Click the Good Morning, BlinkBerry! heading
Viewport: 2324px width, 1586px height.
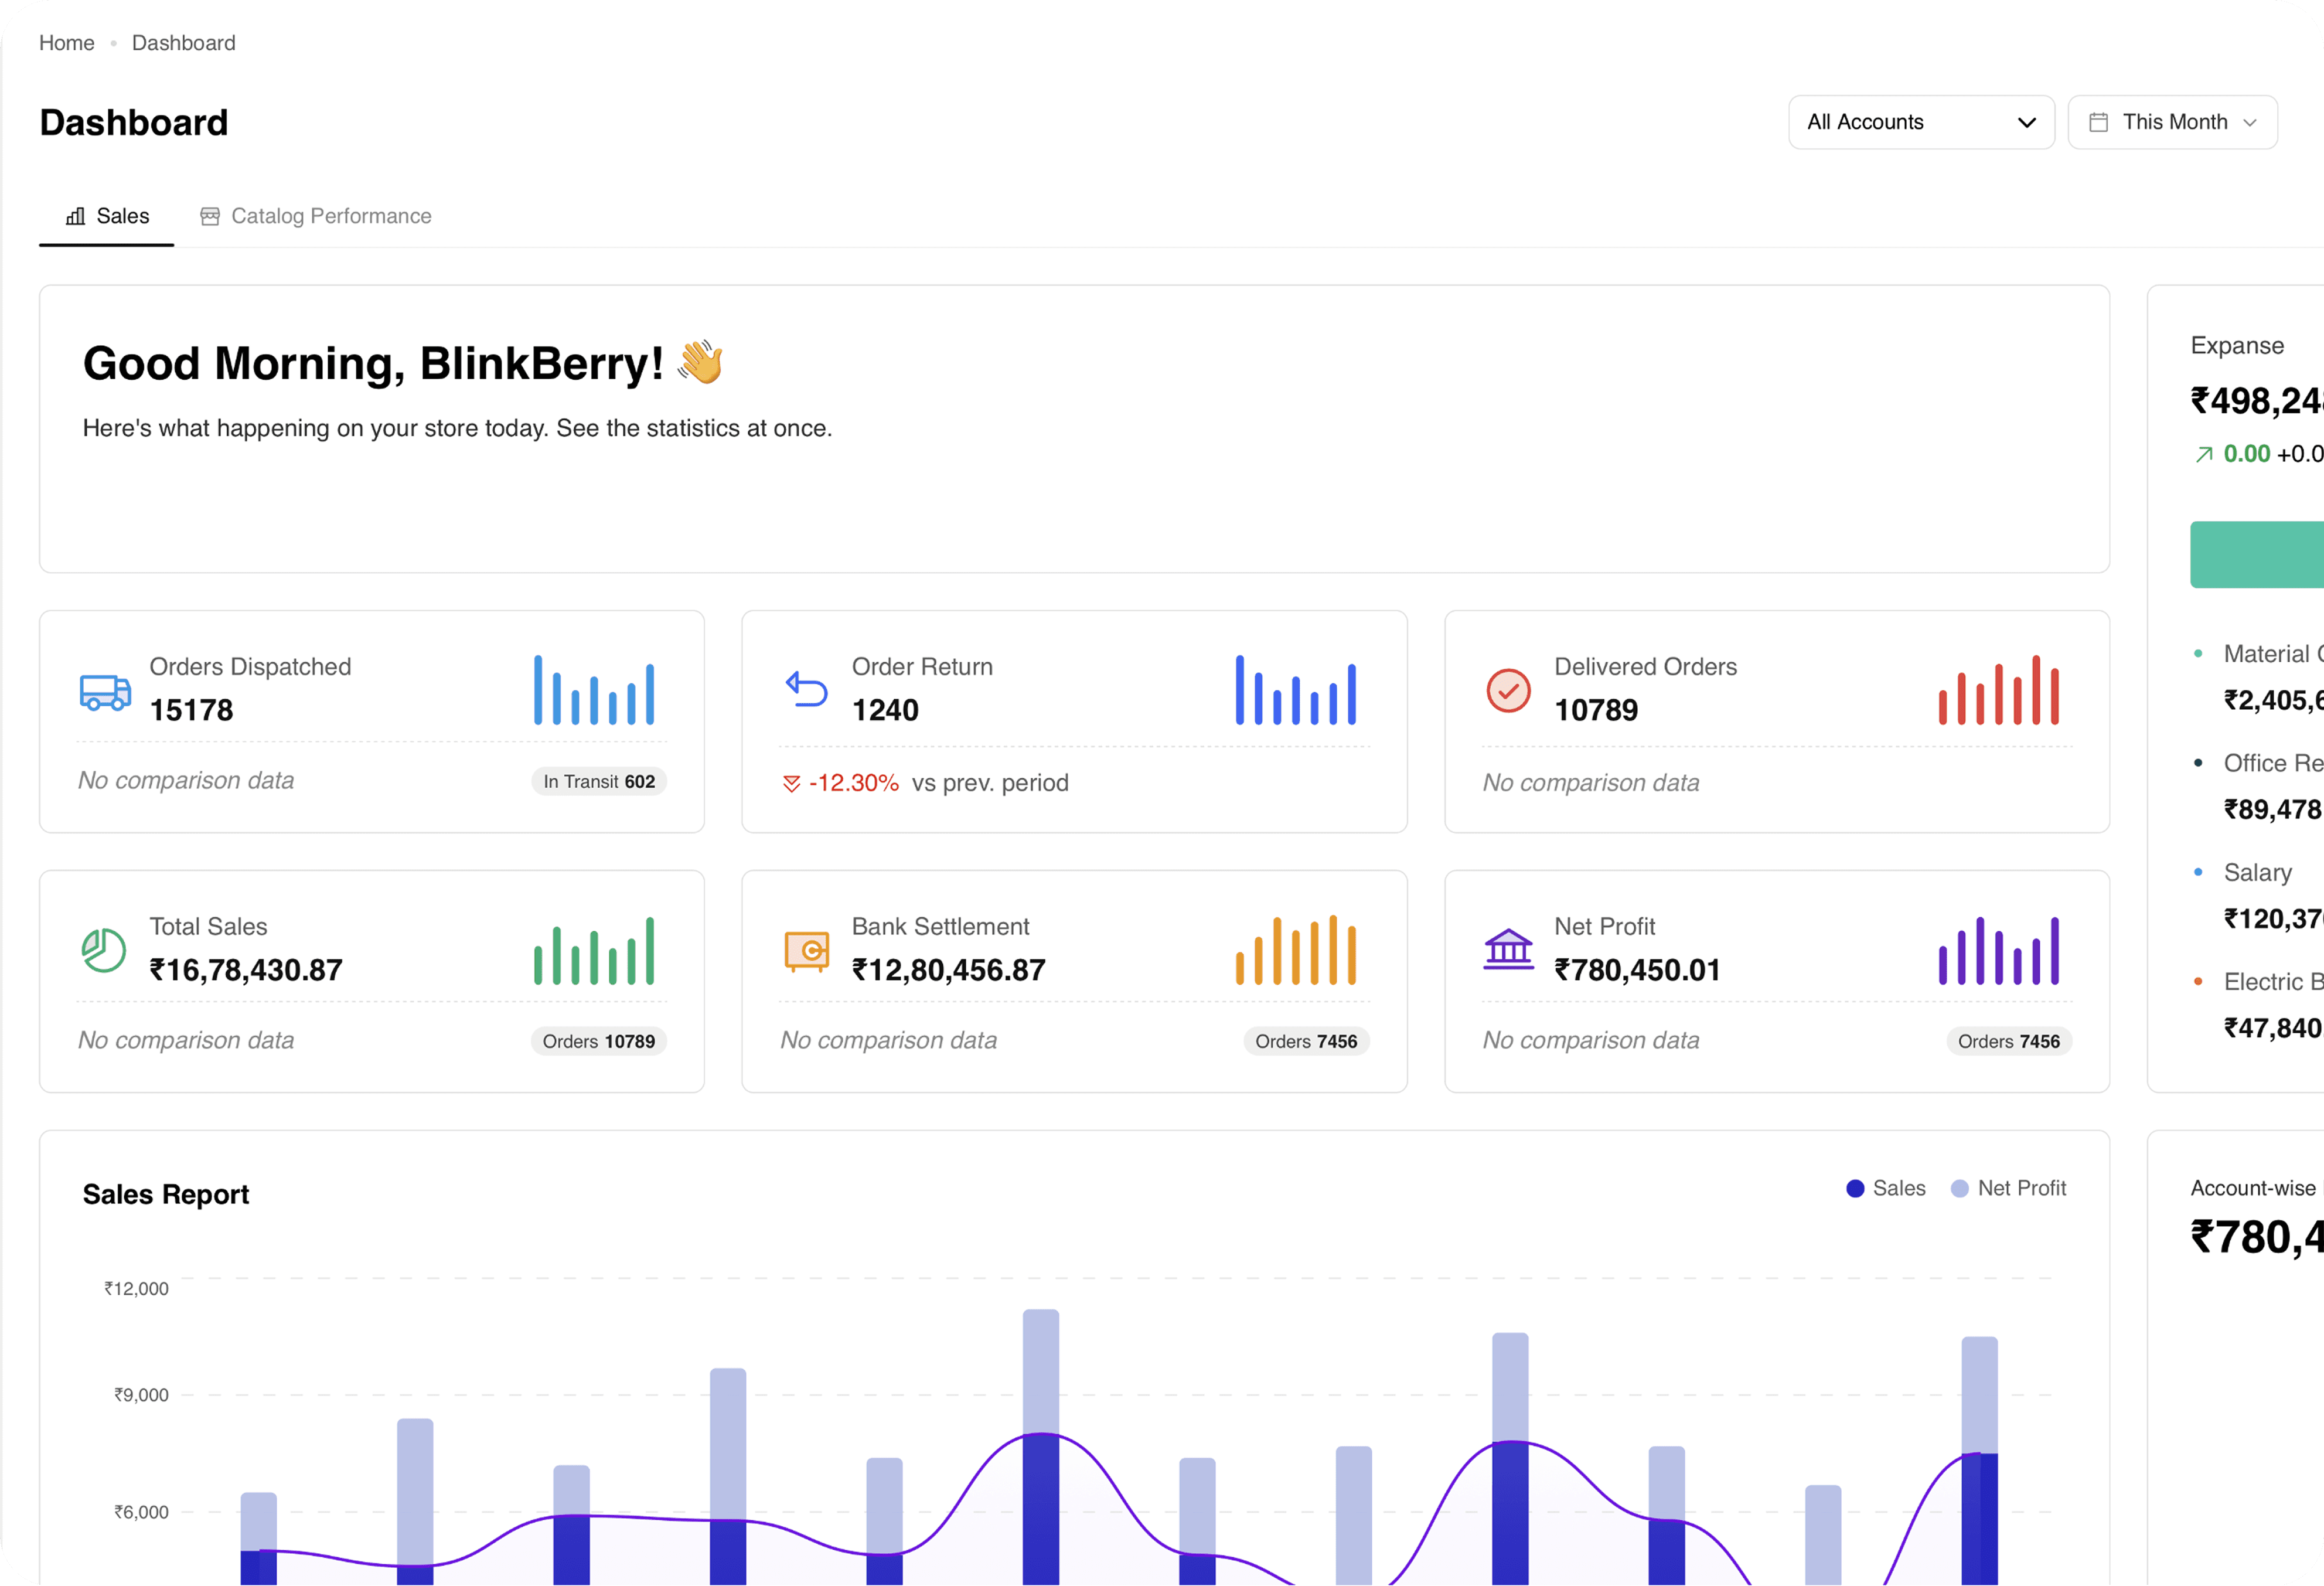tap(373, 363)
